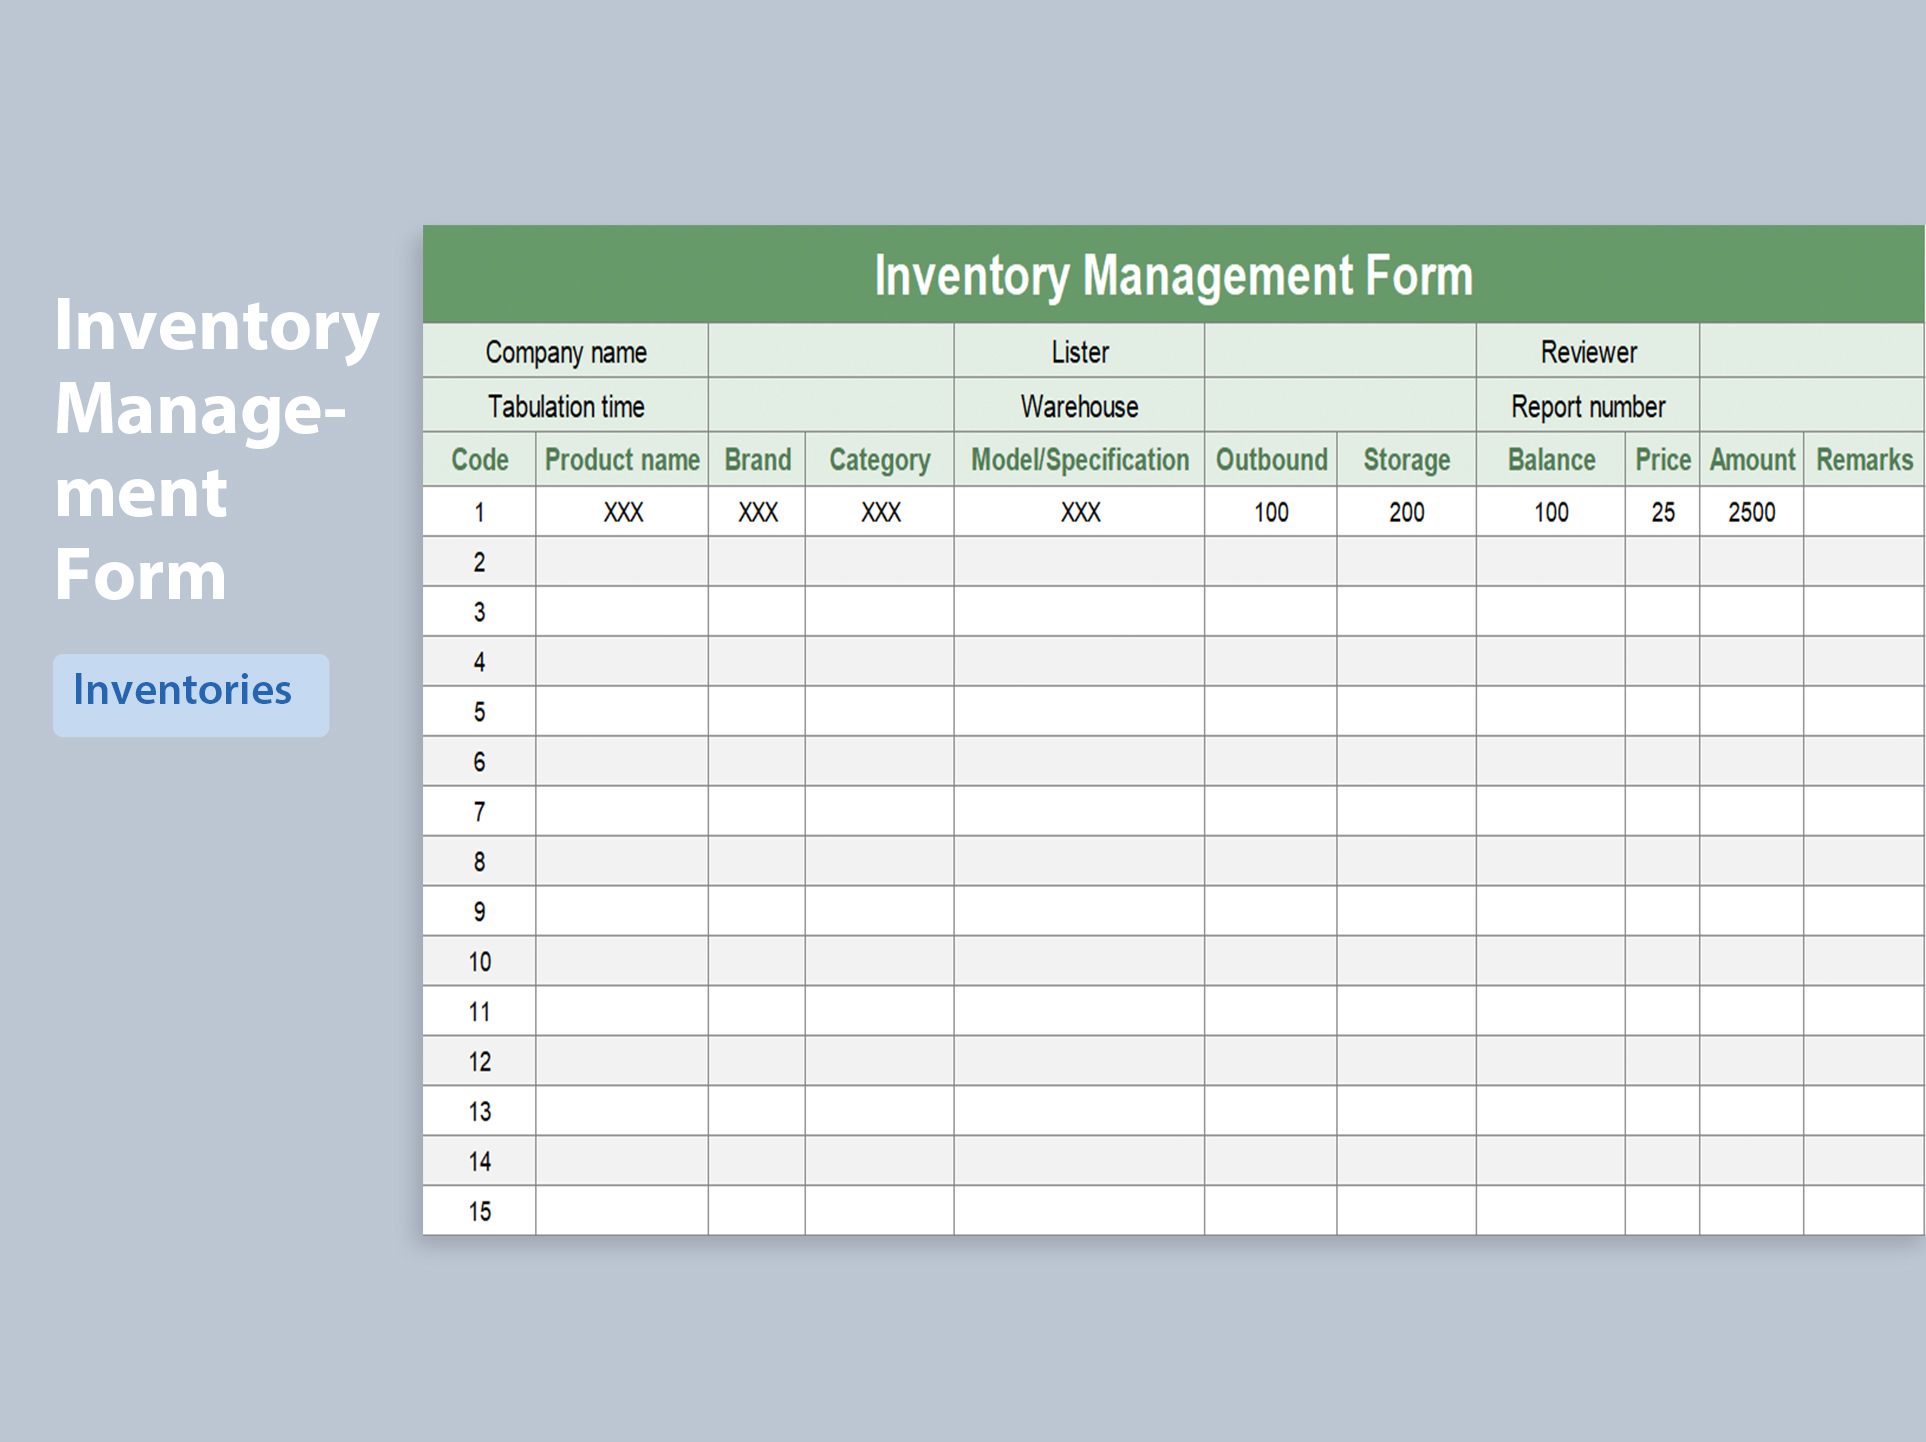
Task: Click the 2500 Amount value in row 1
Action: 1751,511
